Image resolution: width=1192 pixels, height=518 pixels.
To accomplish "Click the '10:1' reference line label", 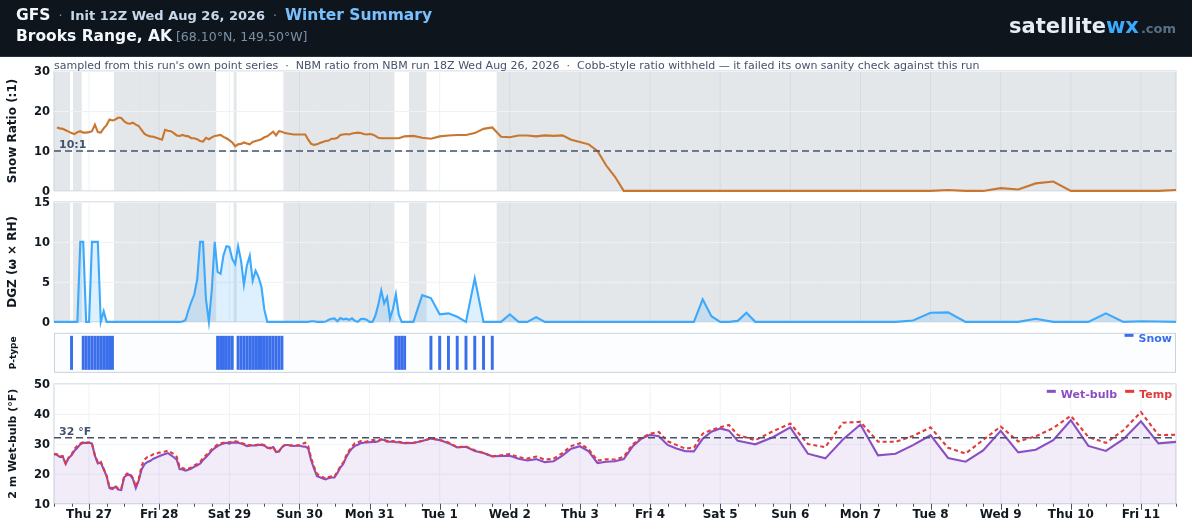I will pos(73,144).
